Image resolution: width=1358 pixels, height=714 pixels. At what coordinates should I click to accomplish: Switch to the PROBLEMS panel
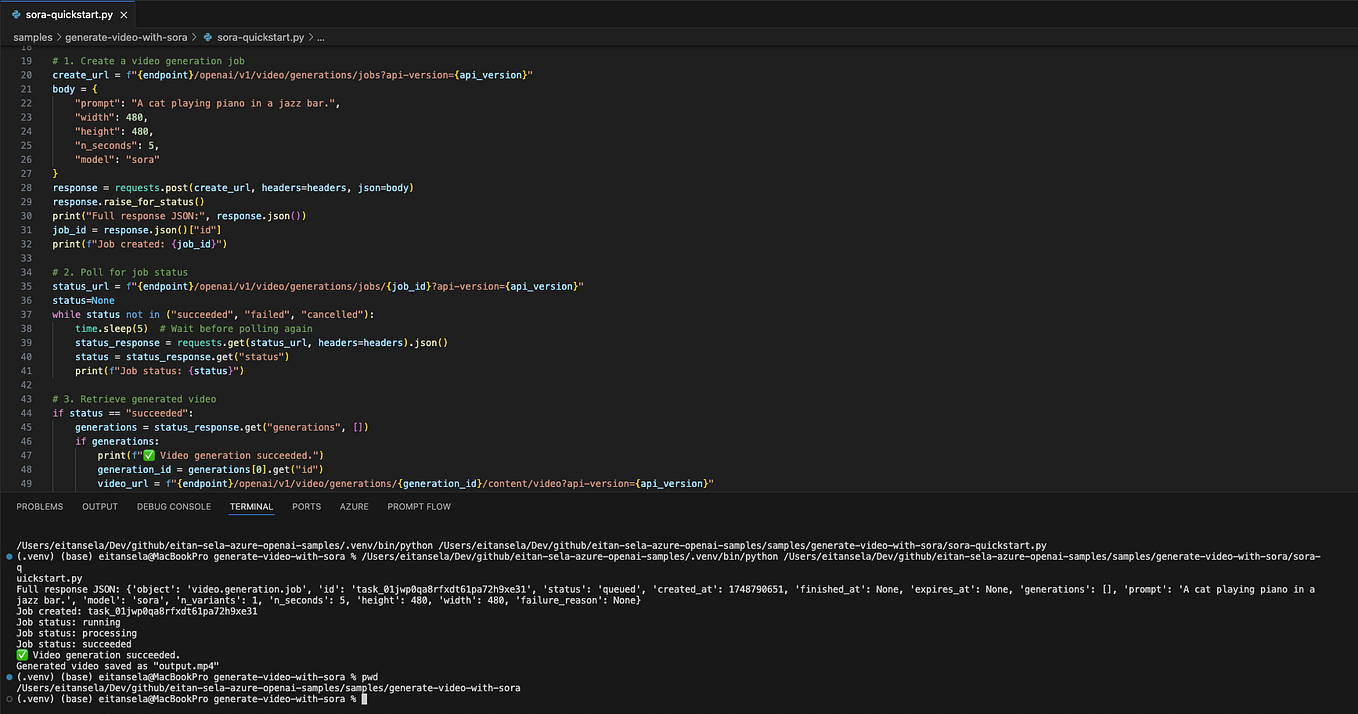[x=39, y=506]
